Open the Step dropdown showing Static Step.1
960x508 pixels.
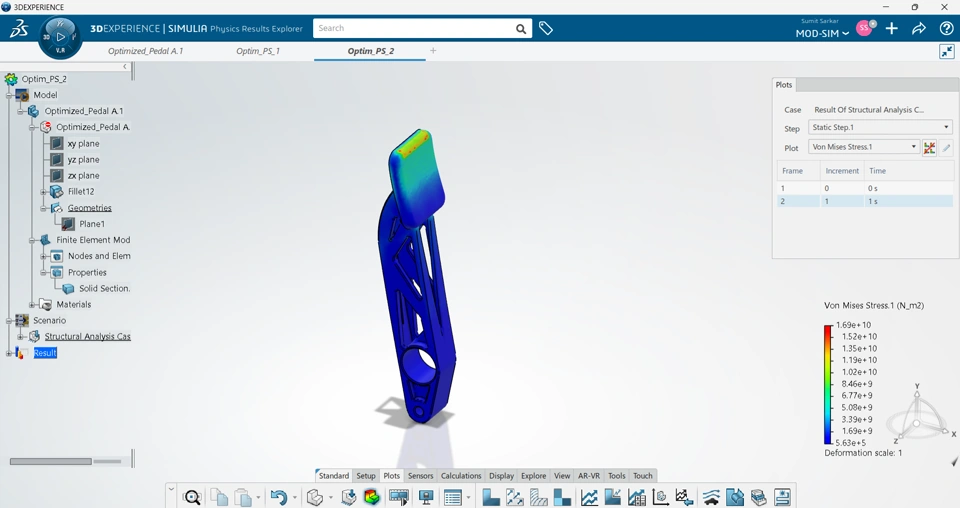tap(880, 127)
